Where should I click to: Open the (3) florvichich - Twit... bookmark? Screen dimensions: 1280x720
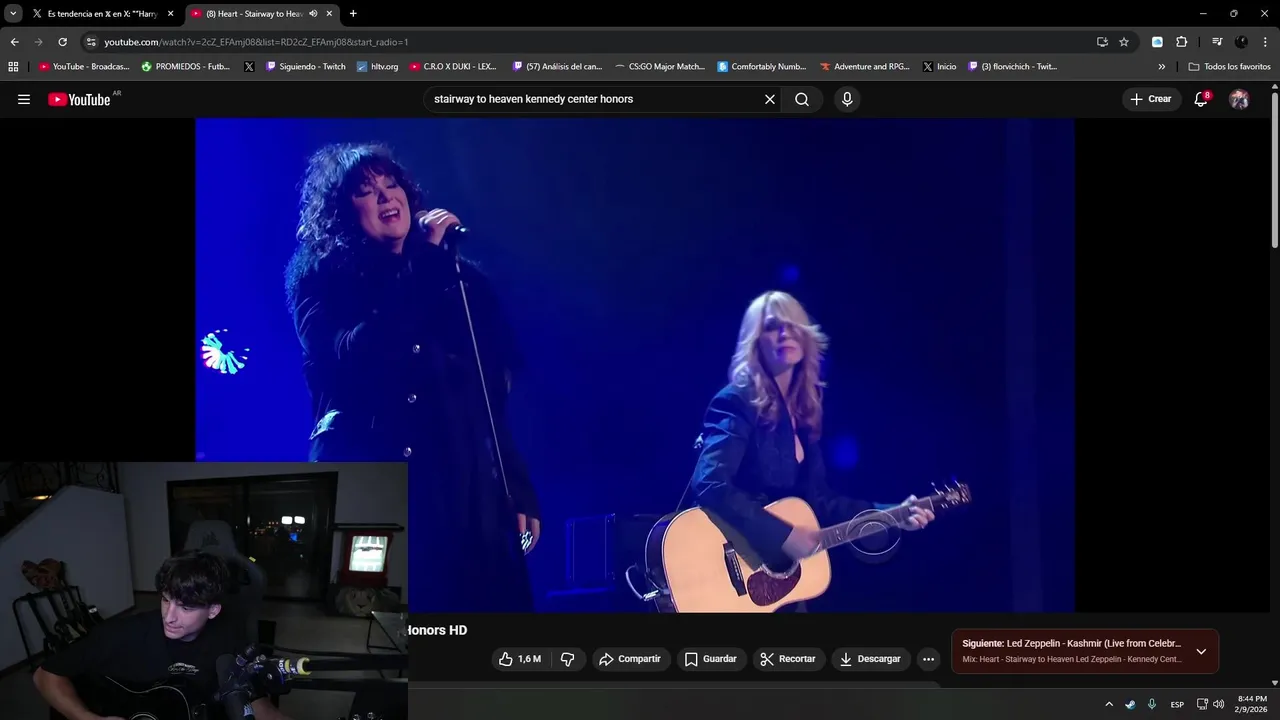[1012, 67]
